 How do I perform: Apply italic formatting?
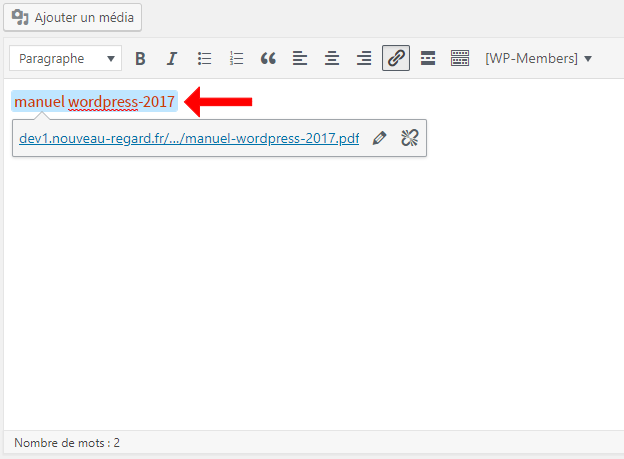172,59
